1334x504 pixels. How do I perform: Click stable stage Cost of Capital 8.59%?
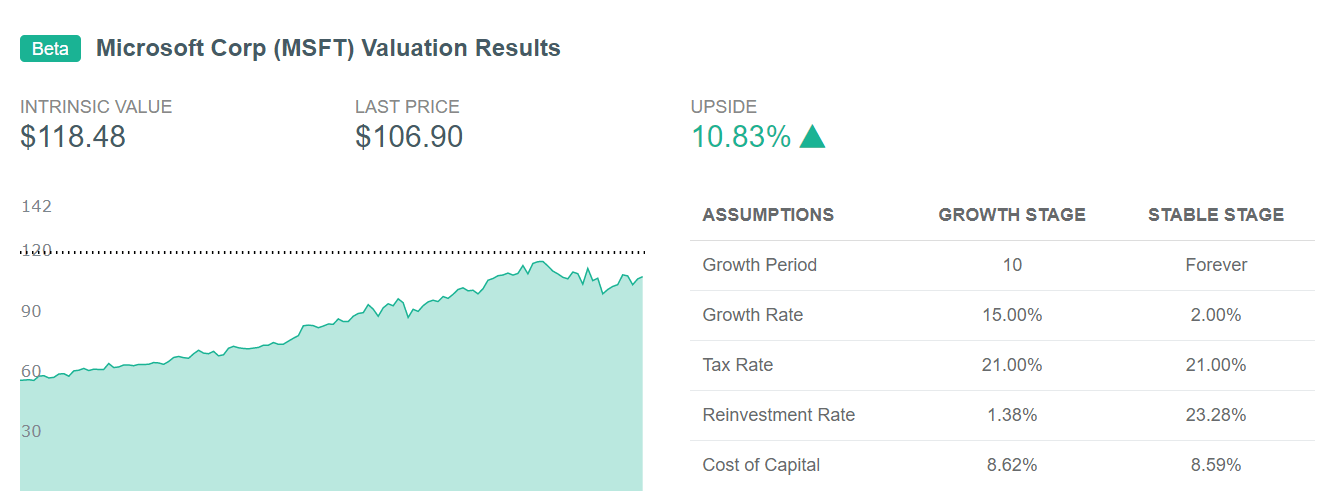point(1216,465)
